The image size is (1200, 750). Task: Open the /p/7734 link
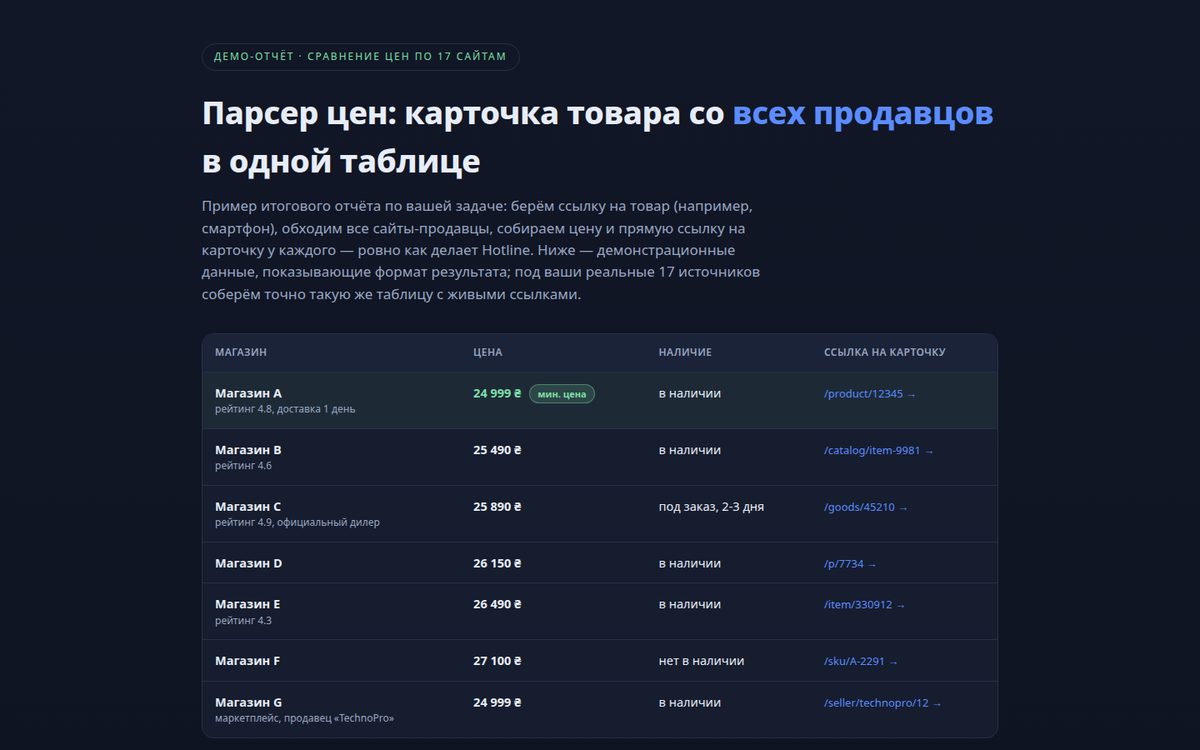849,564
